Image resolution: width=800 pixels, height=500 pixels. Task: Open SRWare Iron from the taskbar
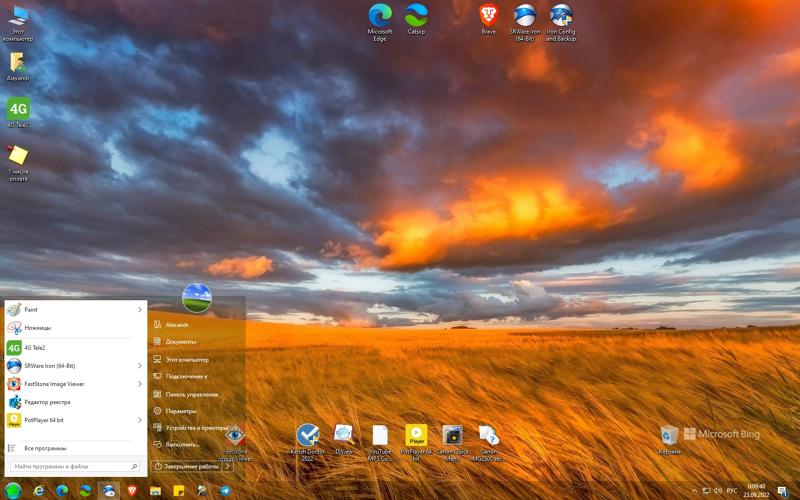[x=109, y=491]
